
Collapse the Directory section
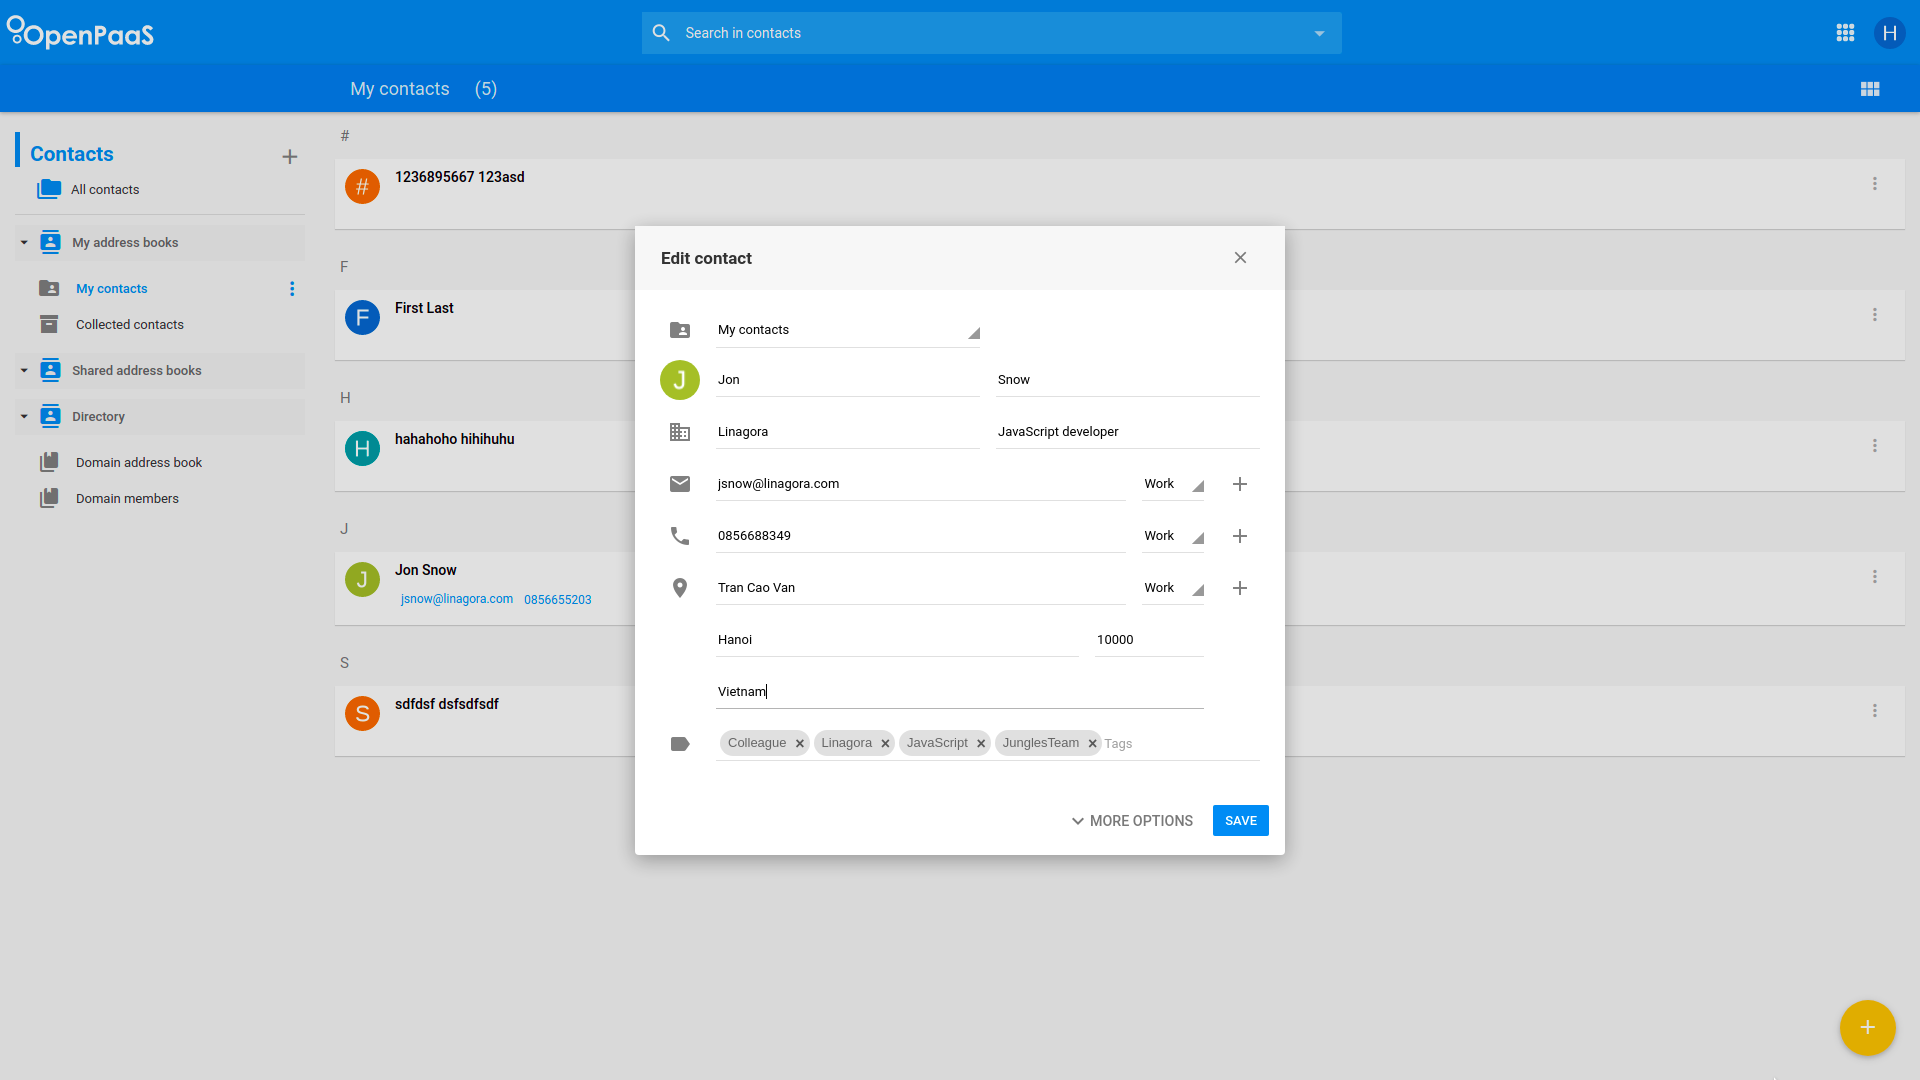click(x=24, y=416)
